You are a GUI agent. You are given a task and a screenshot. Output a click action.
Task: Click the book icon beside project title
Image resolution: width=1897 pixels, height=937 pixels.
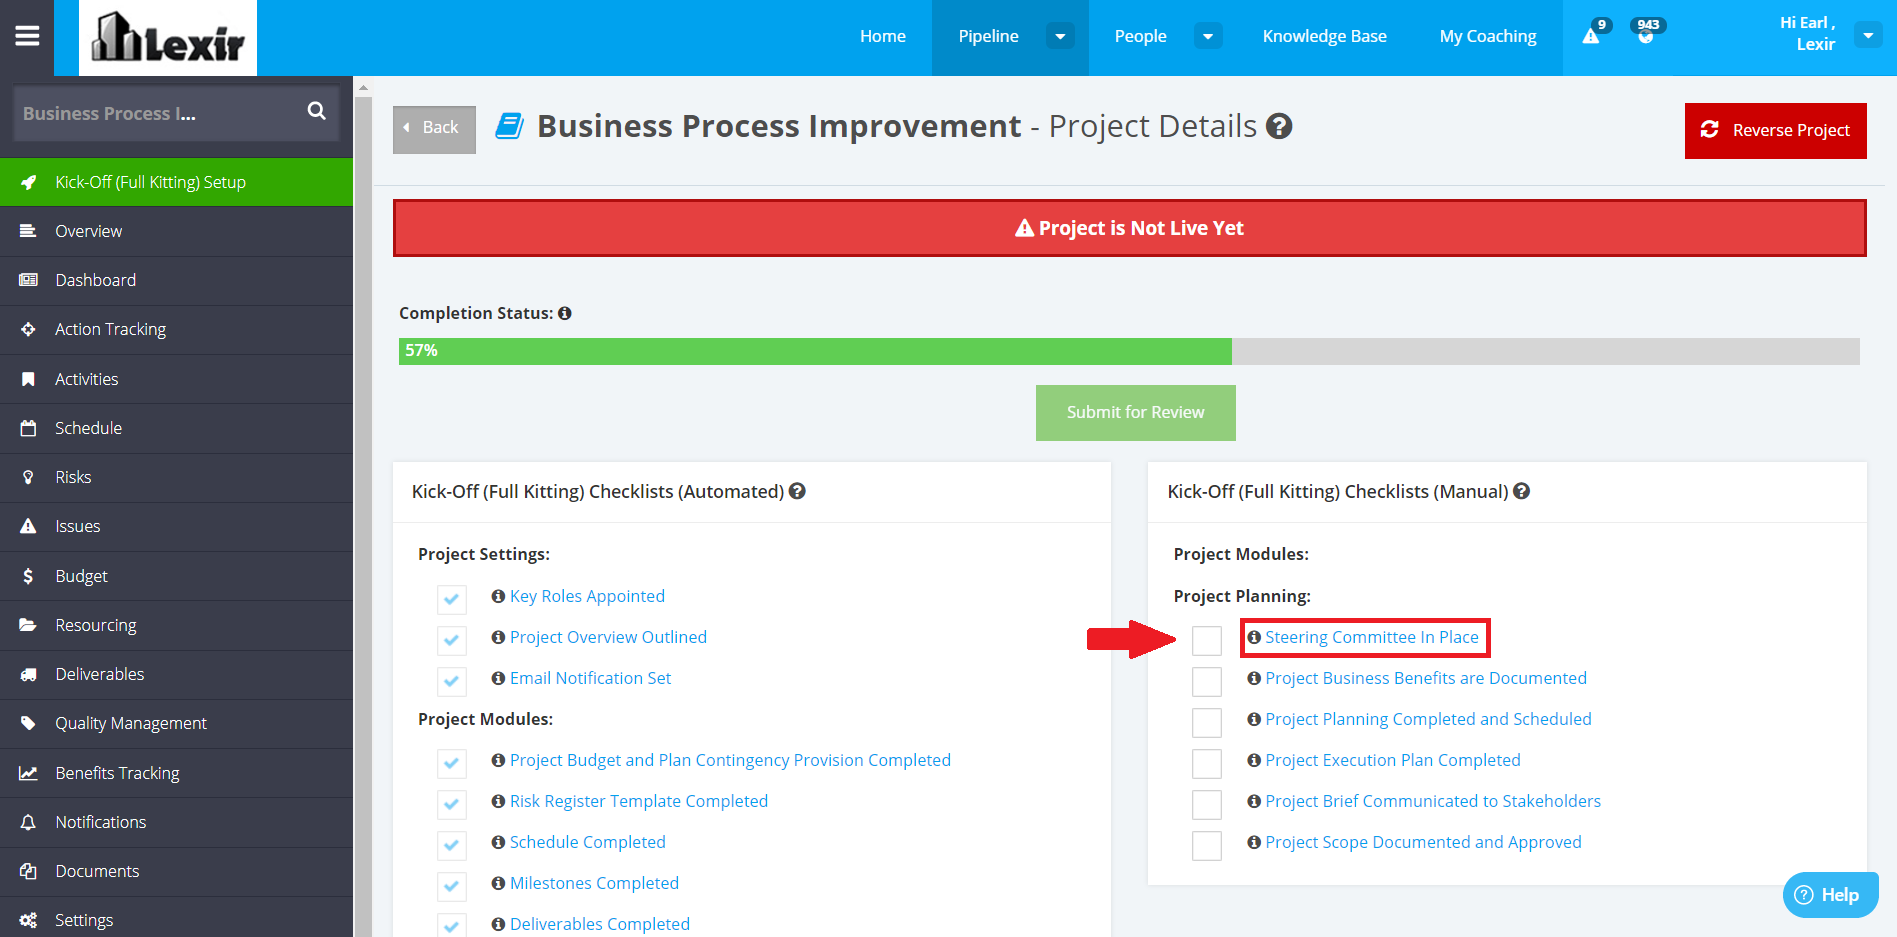coord(510,127)
